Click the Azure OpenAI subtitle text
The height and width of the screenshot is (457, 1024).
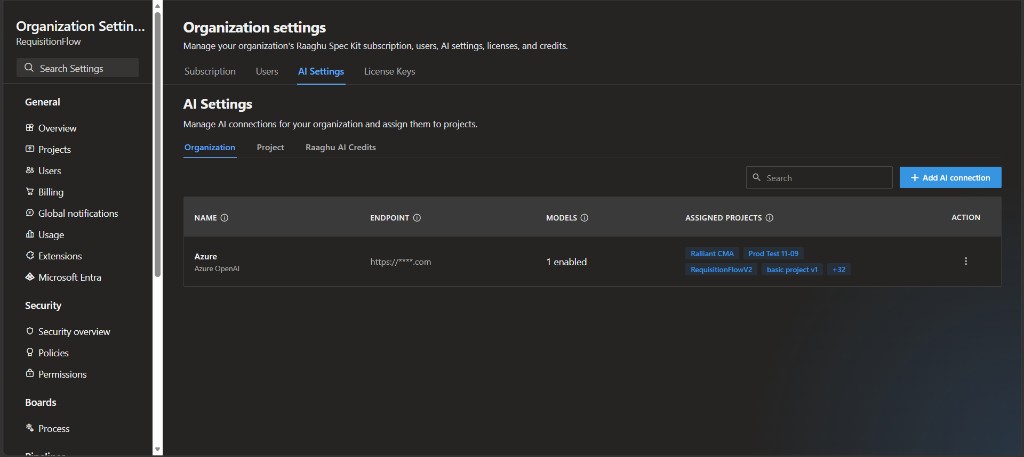217,268
